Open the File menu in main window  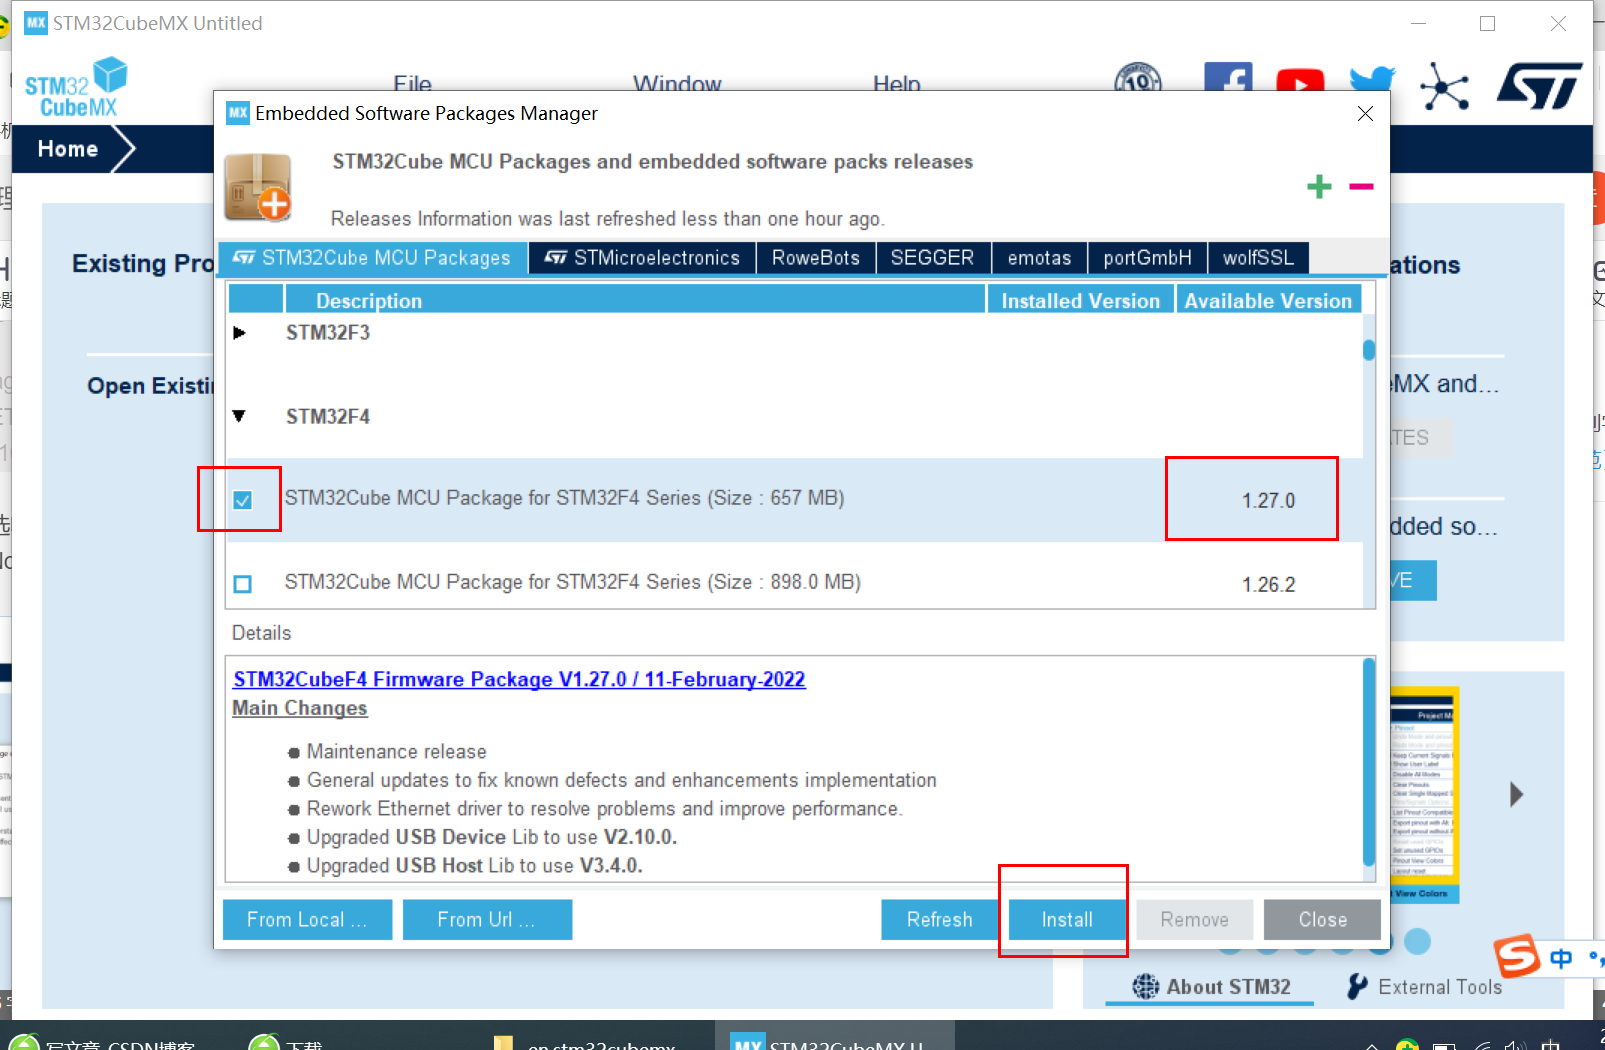click(x=412, y=83)
